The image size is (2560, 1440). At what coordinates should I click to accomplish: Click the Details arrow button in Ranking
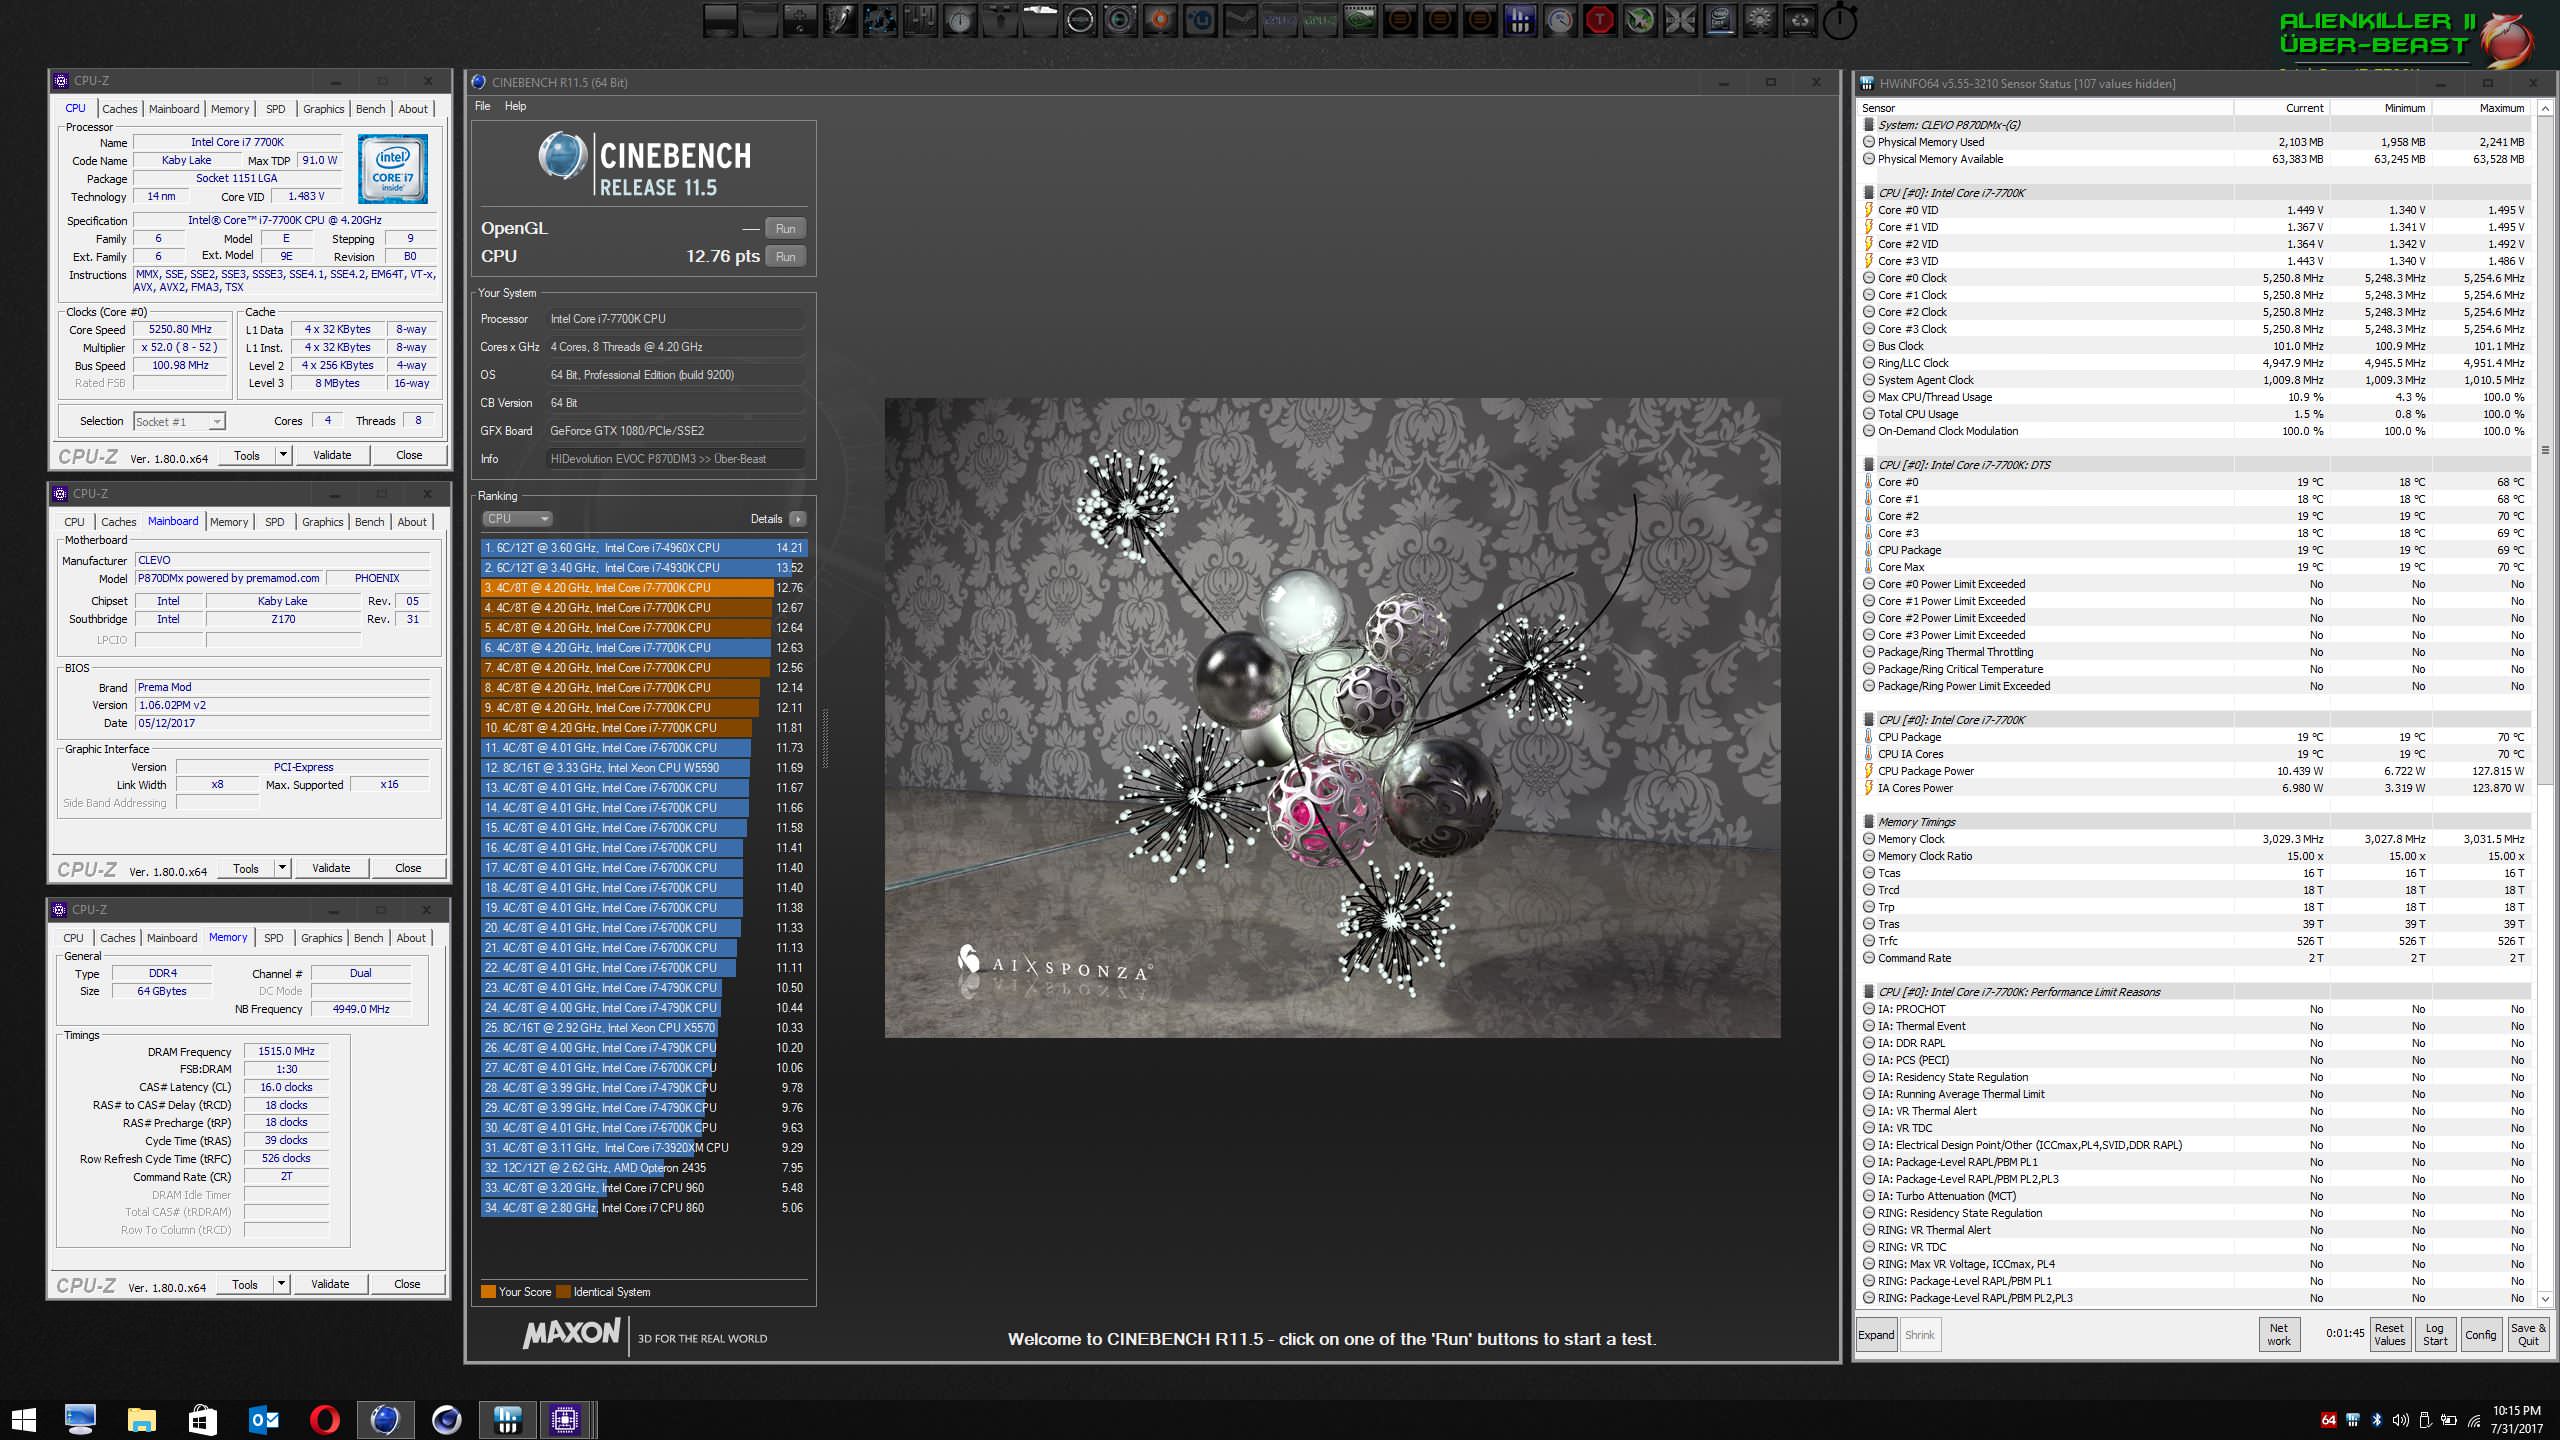click(797, 519)
